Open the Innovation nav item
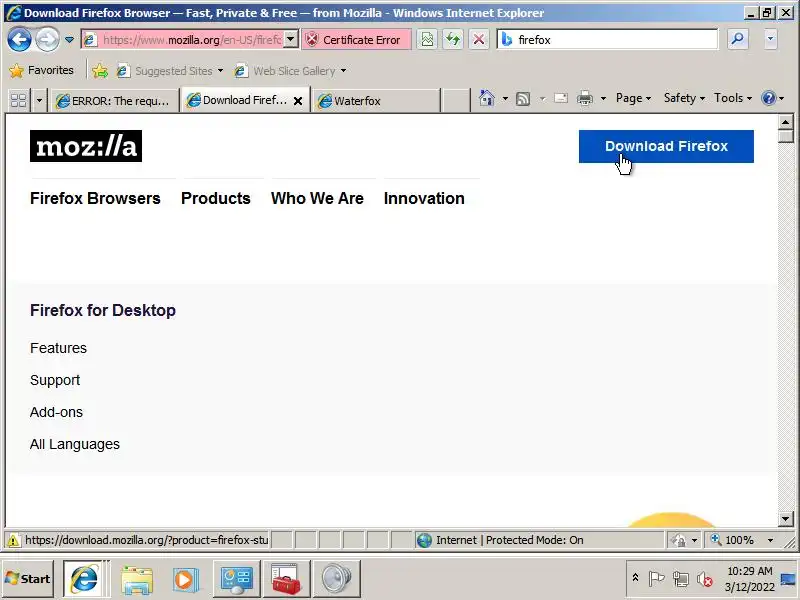The width and height of the screenshot is (800, 600). coord(424,198)
